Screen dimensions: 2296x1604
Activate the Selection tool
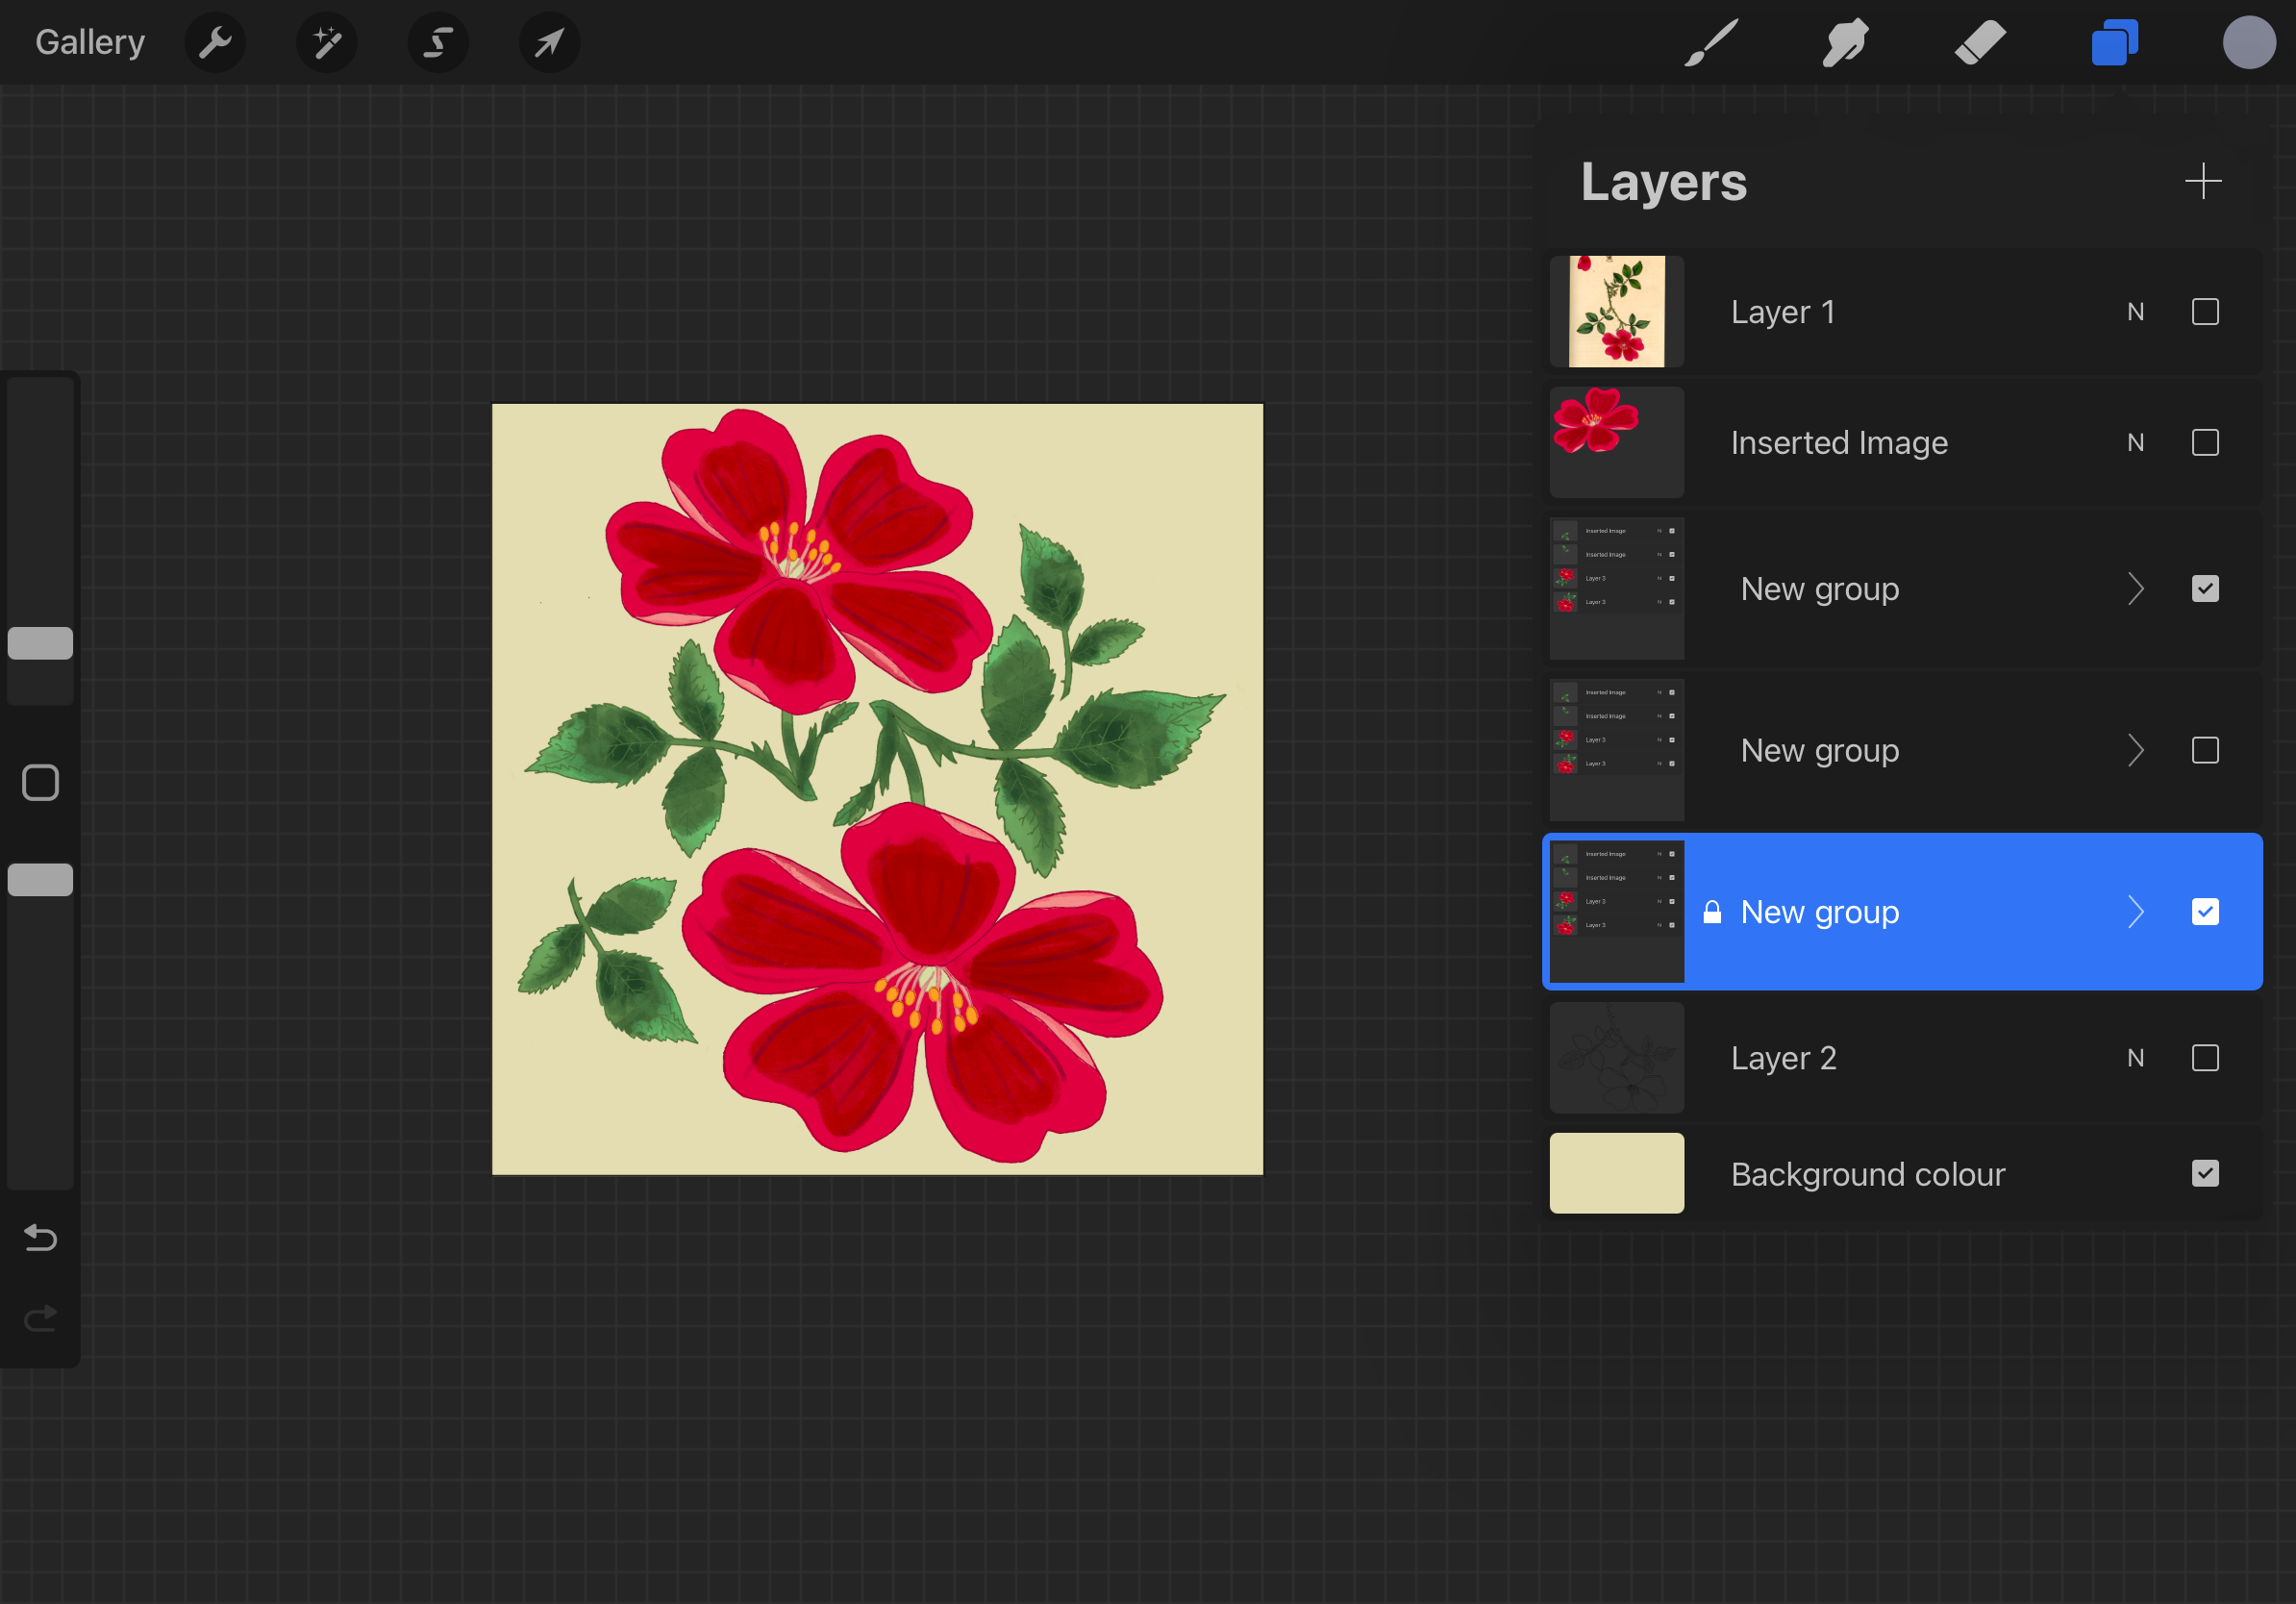coord(438,43)
